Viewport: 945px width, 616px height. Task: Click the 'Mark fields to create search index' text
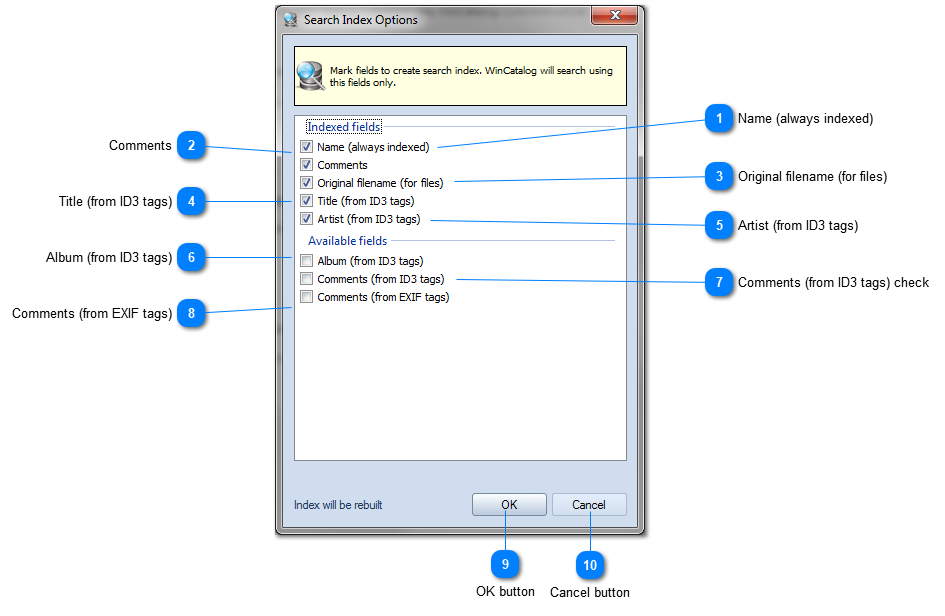[471, 77]
